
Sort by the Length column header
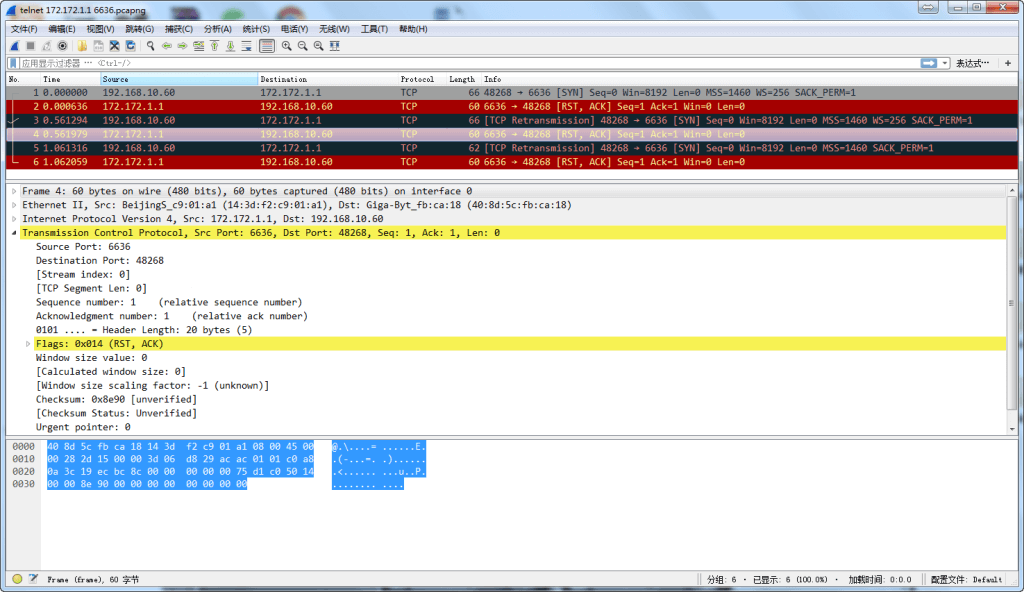pos(464,79)
